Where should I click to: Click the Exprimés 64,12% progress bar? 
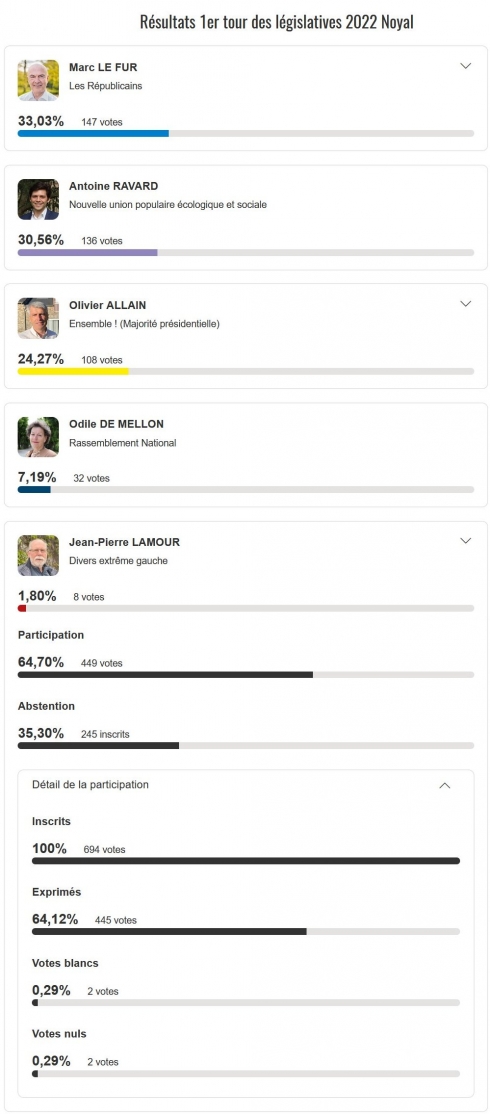246,931
